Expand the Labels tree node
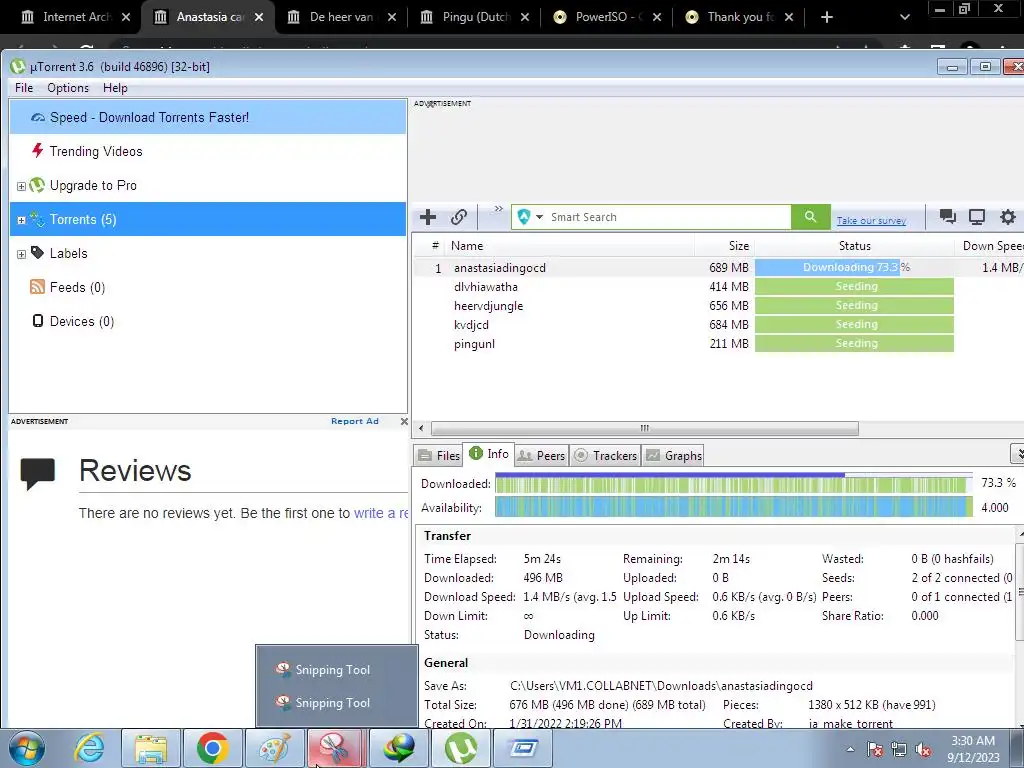This screenshot has width=1024, height=768. tap(21, 254)
